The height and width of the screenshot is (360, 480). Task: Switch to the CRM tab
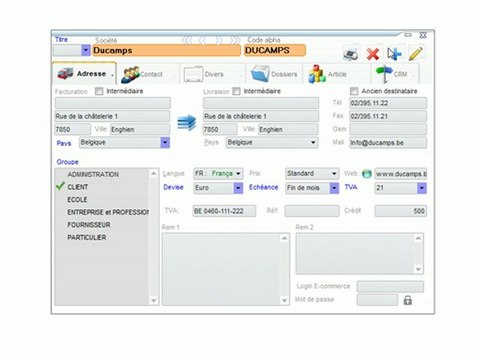pyautogui.click(x=395, y=74)
